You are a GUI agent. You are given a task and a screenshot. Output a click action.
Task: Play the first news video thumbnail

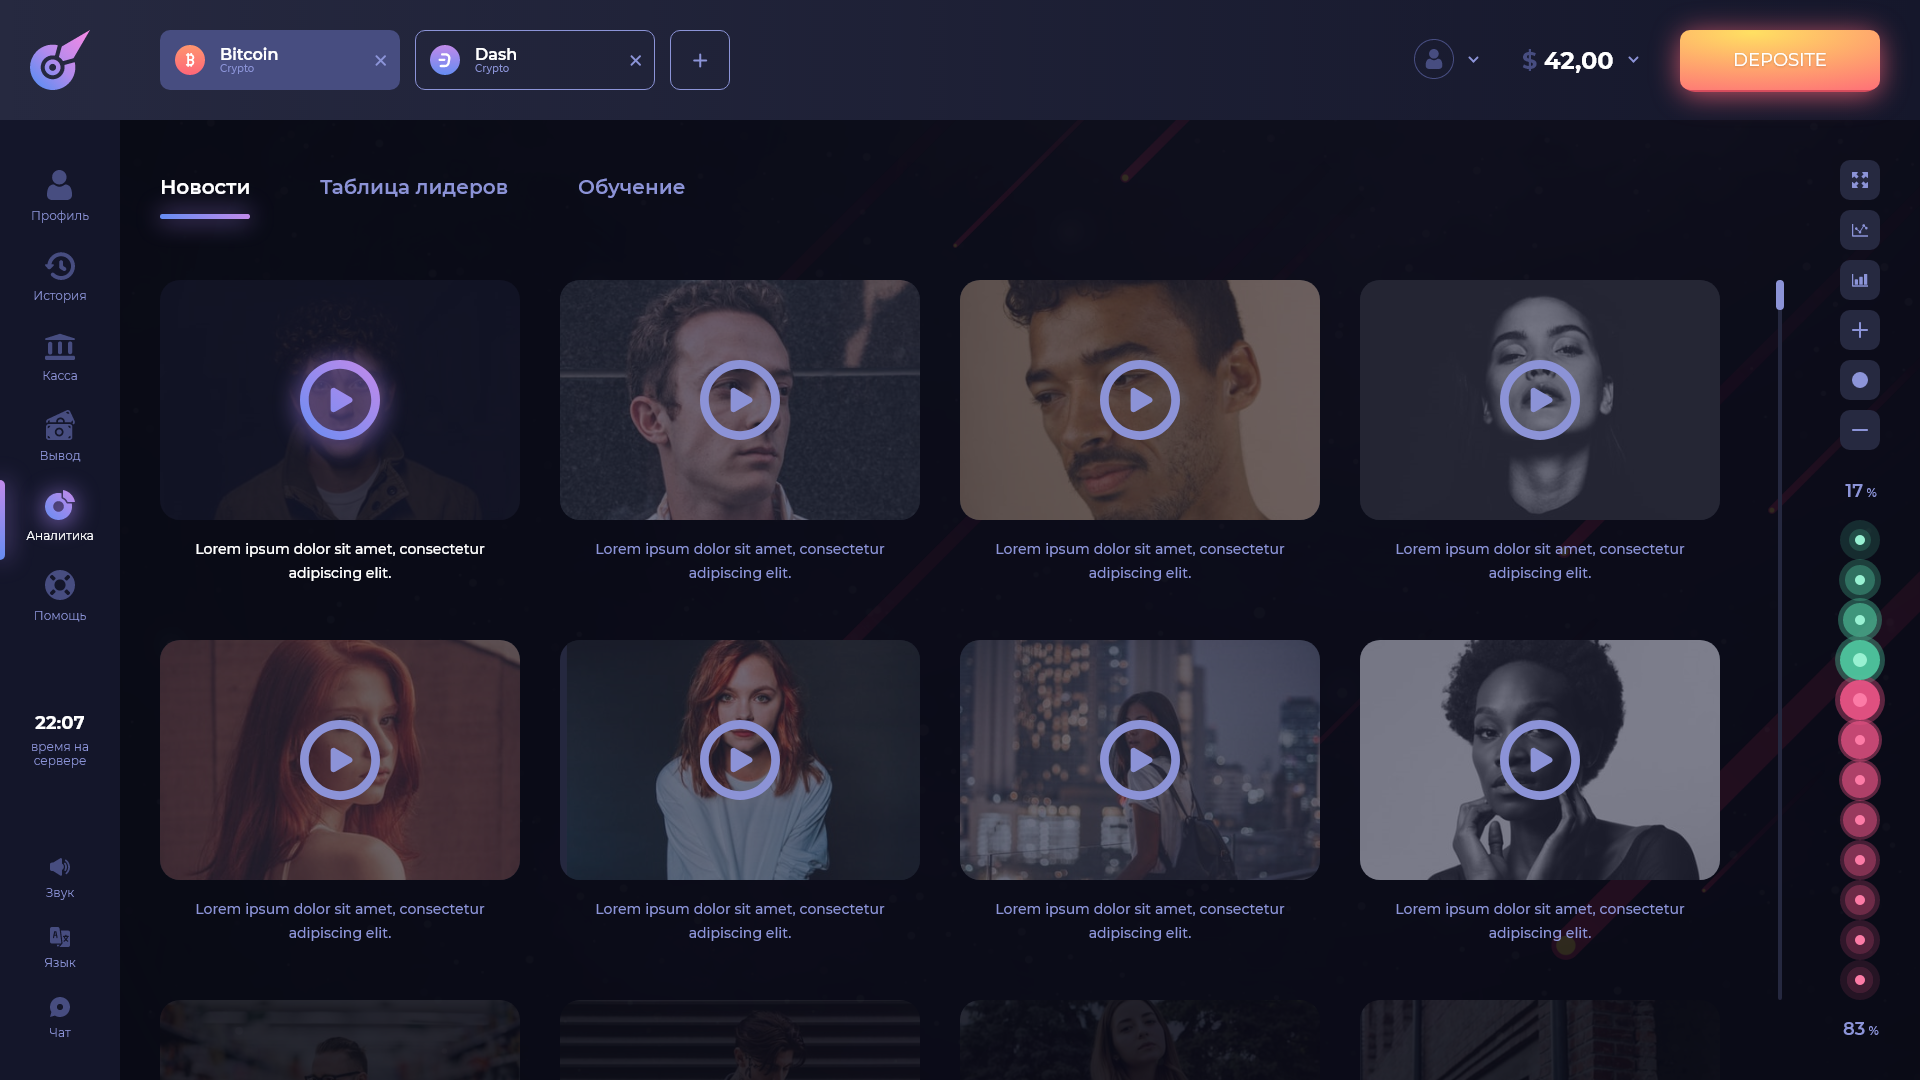340,400
